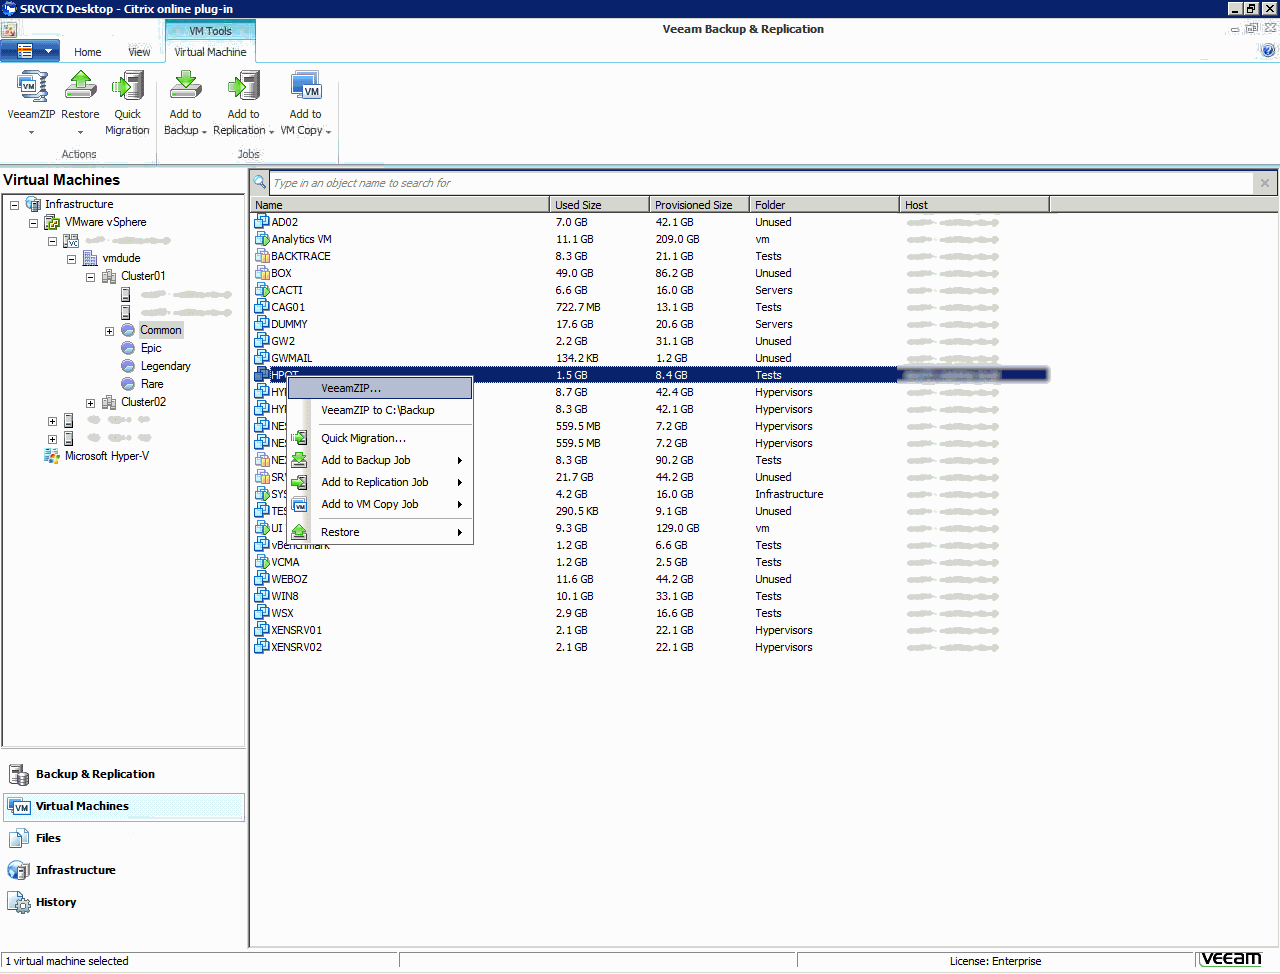Select the CACTI virtual machine row
Image resolution: width=1280 pixels, height=974 pixels.
point(650,290)
